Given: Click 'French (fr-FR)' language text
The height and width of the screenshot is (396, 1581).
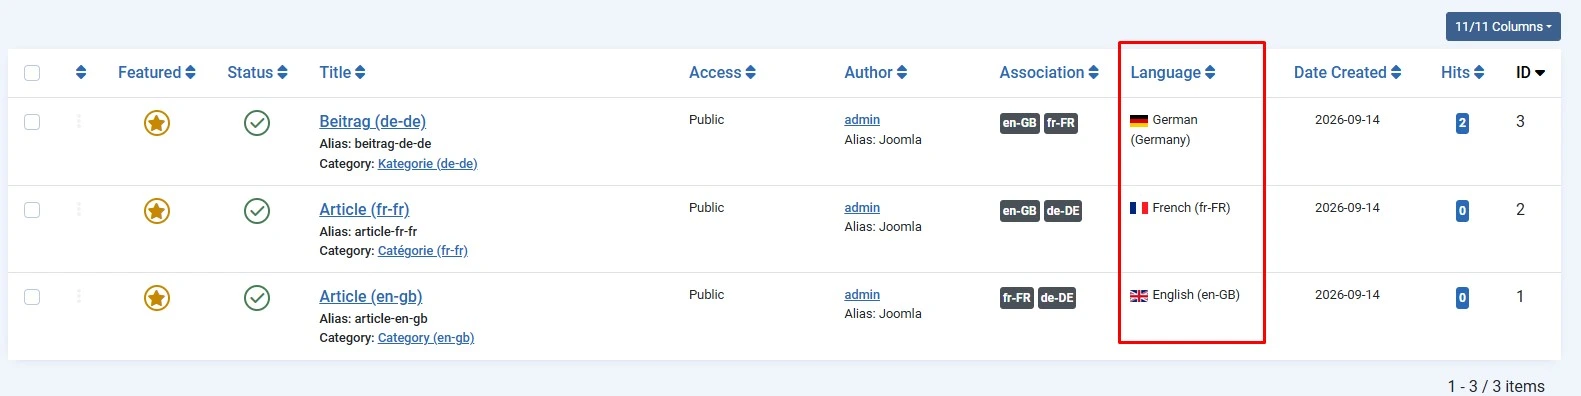Looking at the screenshot, I should 1191,208.
